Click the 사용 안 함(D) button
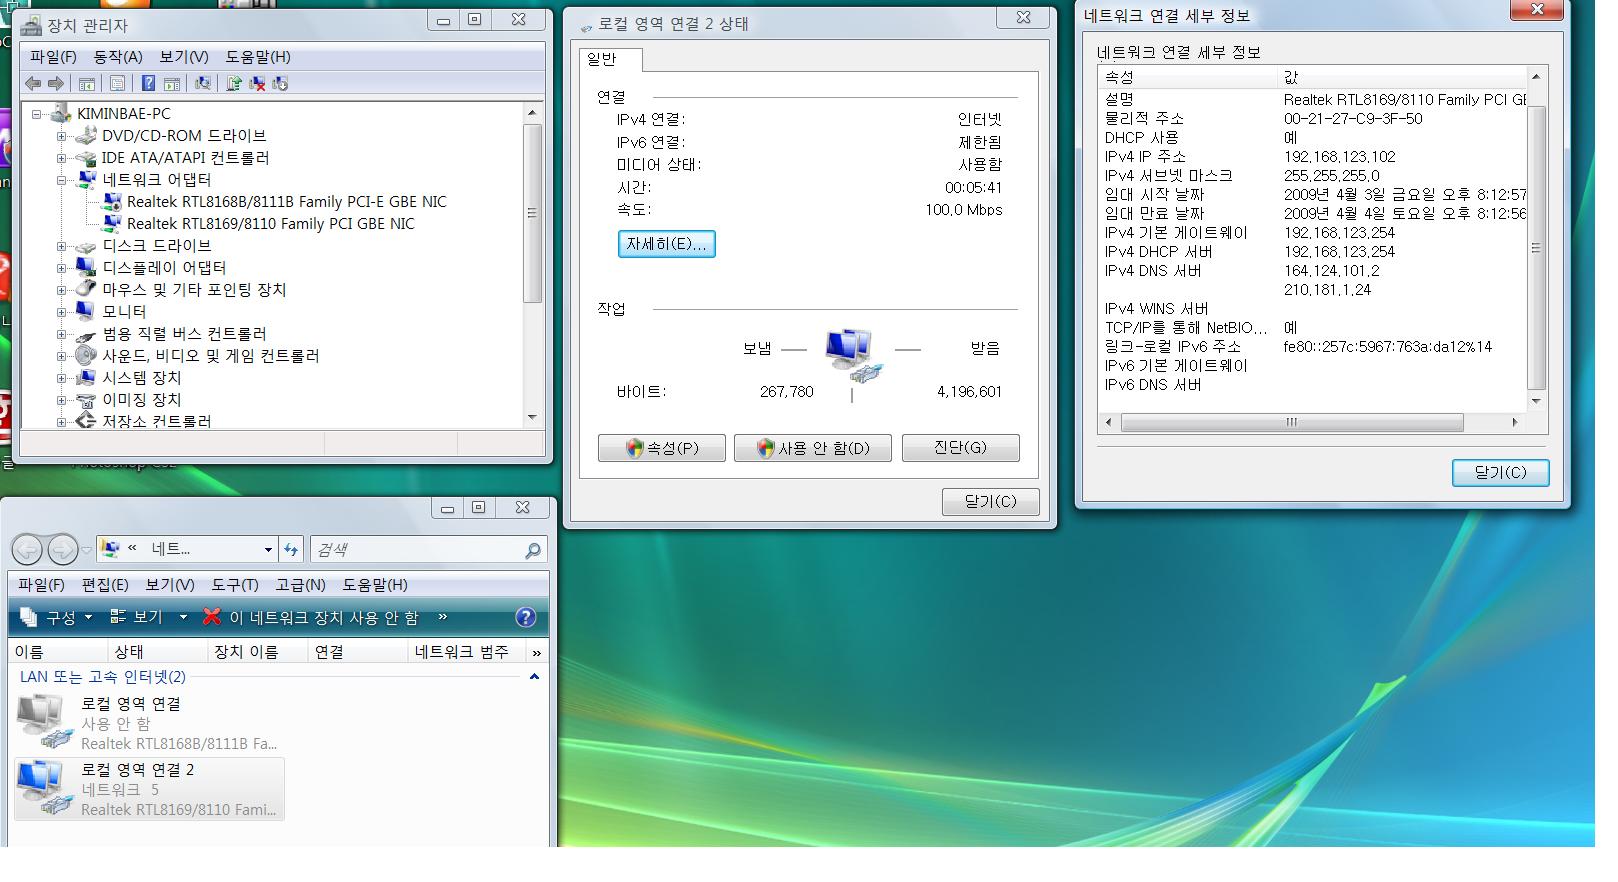1618x882 pixels. 813,448
